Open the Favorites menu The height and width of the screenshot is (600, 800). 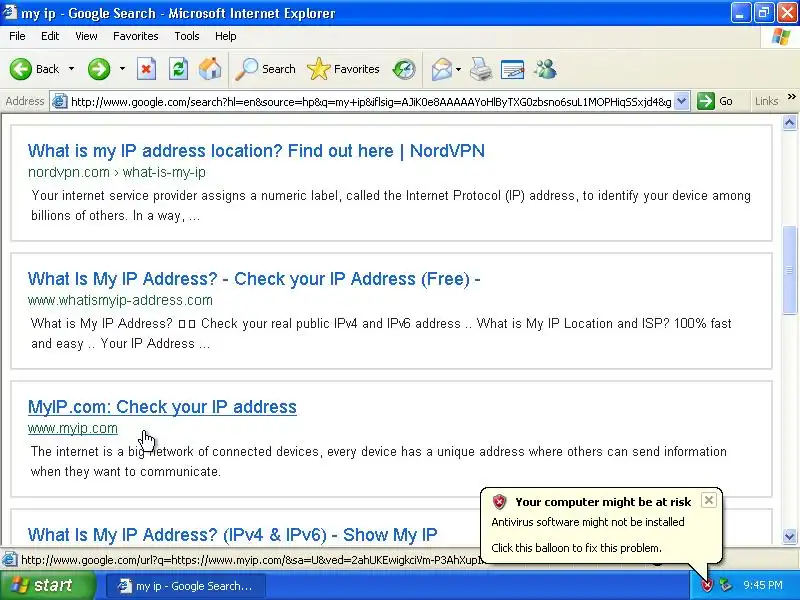click(136, 36)
